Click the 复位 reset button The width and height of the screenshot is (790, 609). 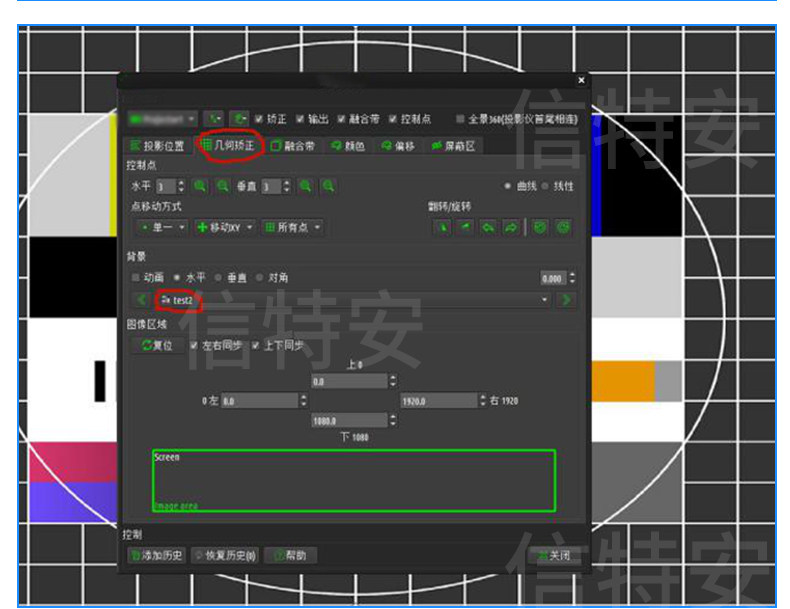157,346
